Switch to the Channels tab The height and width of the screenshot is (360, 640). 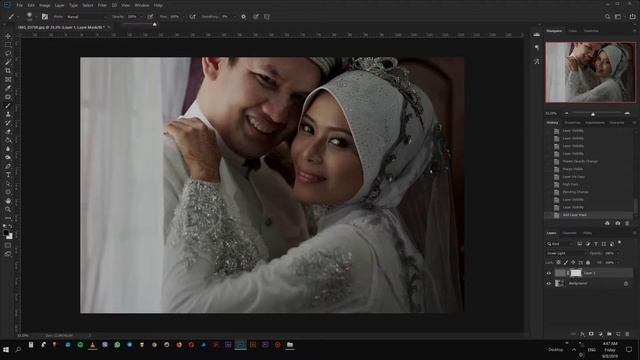(x=569, y=233)
